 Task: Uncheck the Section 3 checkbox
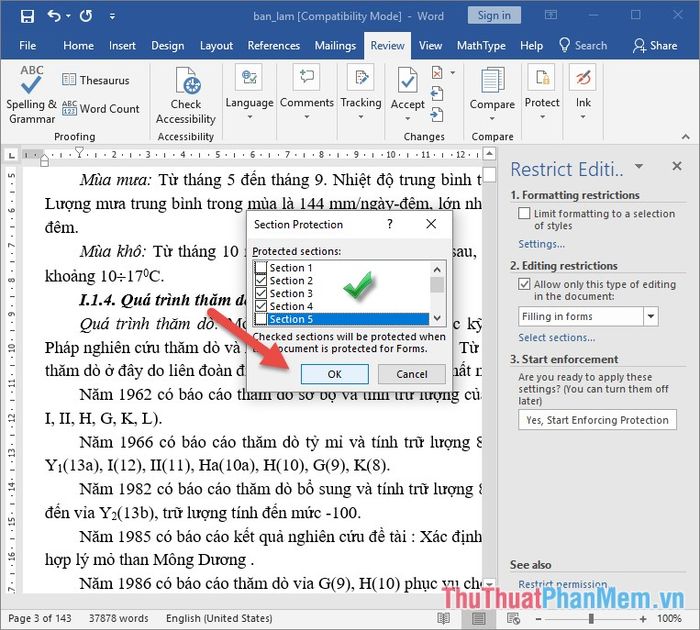tap(261, 293)
